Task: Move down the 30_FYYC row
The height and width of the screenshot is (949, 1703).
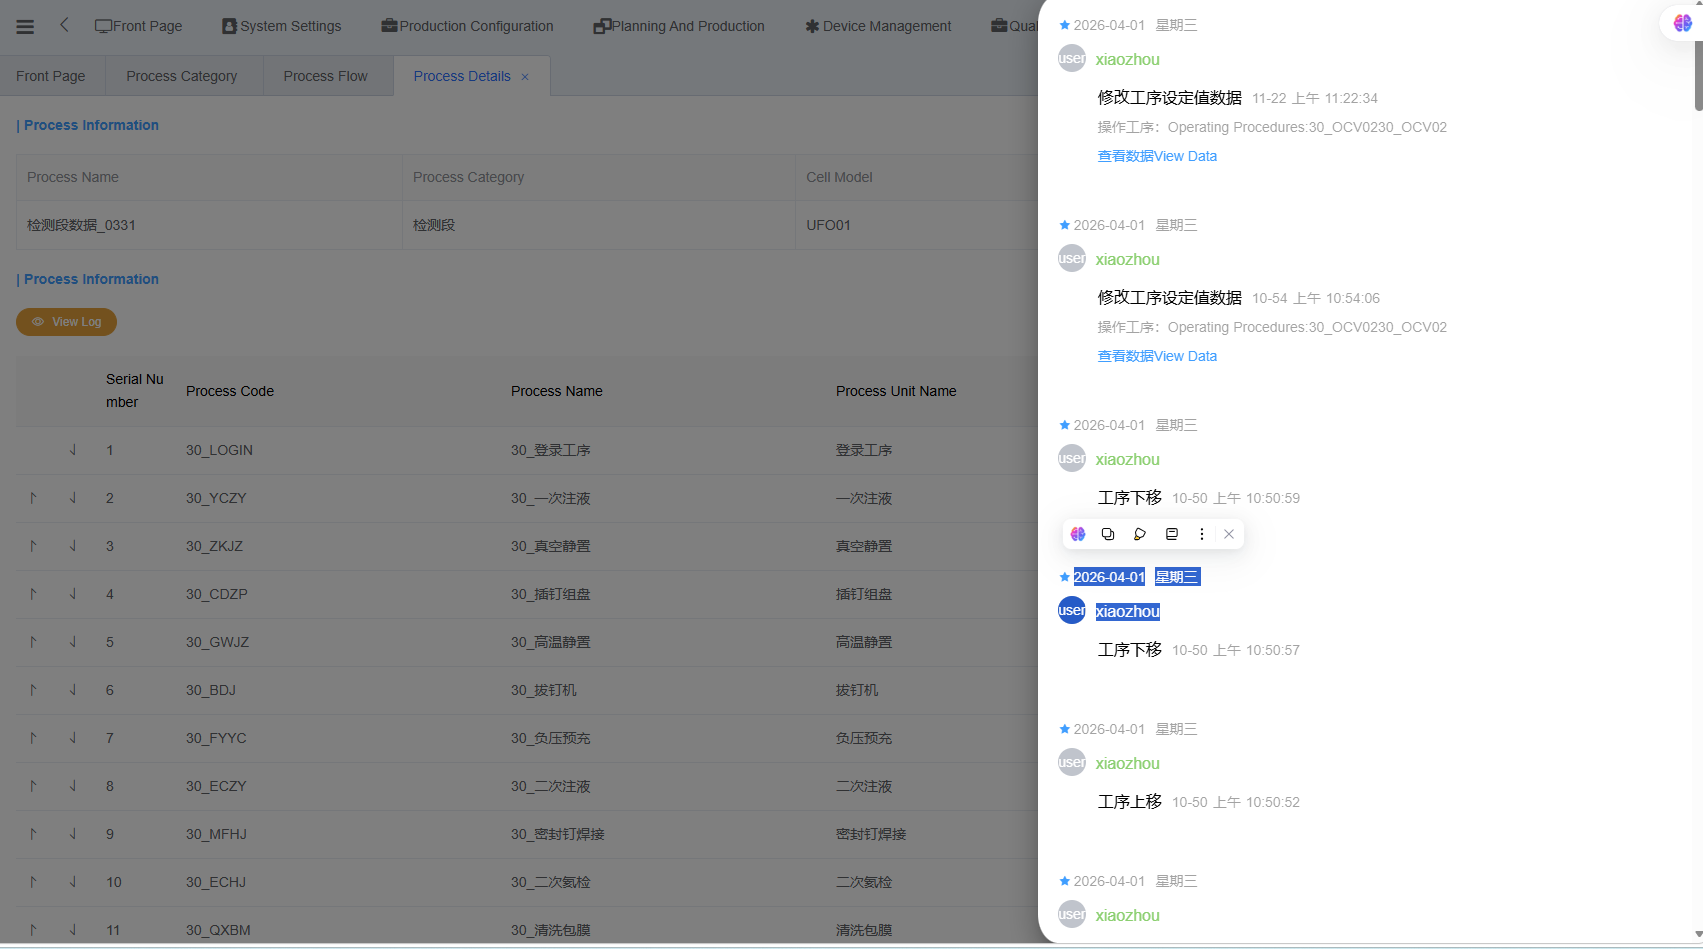Action: [x=73, y=738]
